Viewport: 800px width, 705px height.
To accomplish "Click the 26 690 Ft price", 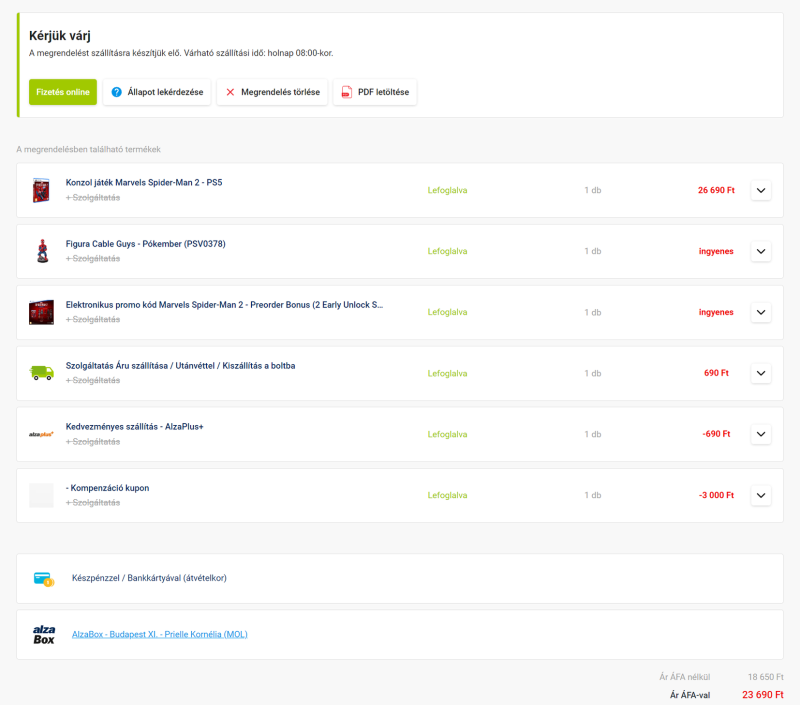I will 716,190.
